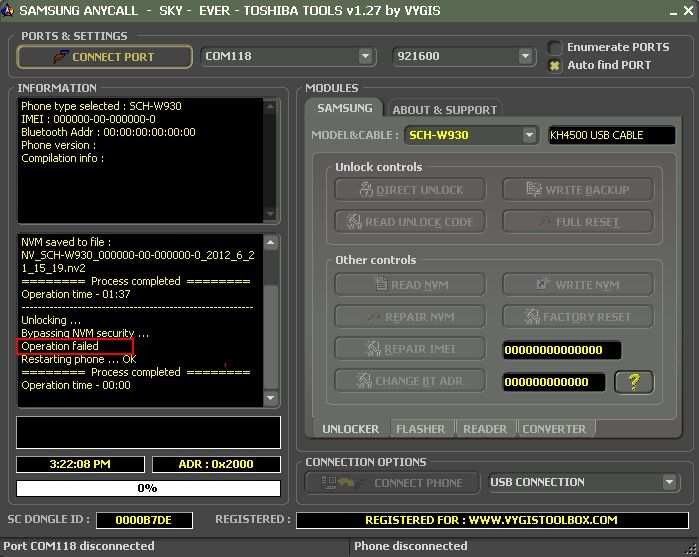This screenshot has height=557, width=699.
Task: Click the yellow question mark help icon
Action: pyautogui.click(x=634, y=382)
